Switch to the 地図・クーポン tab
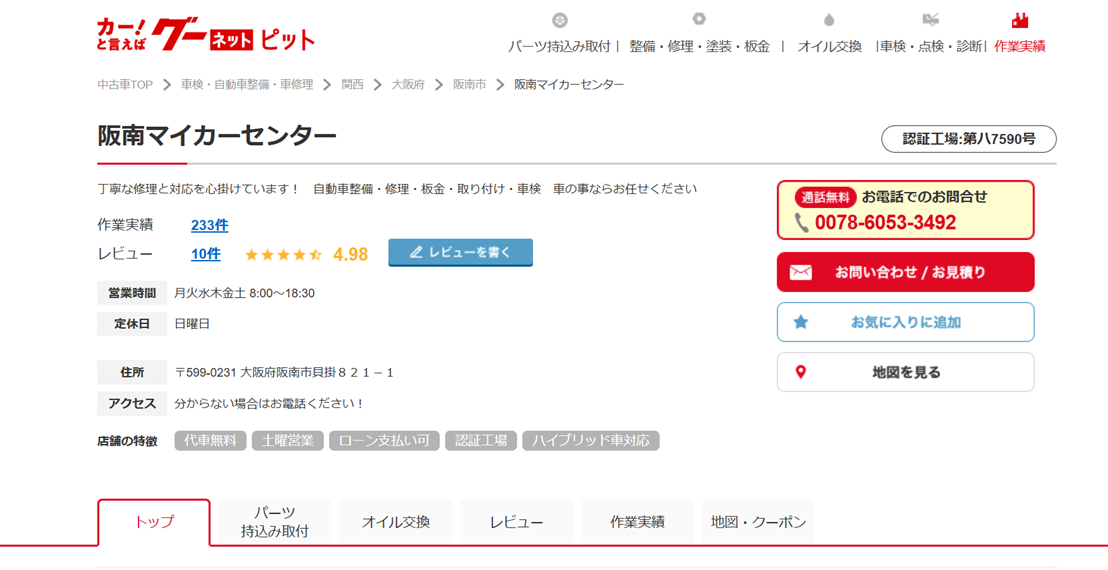Image resolution: width=1108 pixels, height=570 pixels. (758, 522)
